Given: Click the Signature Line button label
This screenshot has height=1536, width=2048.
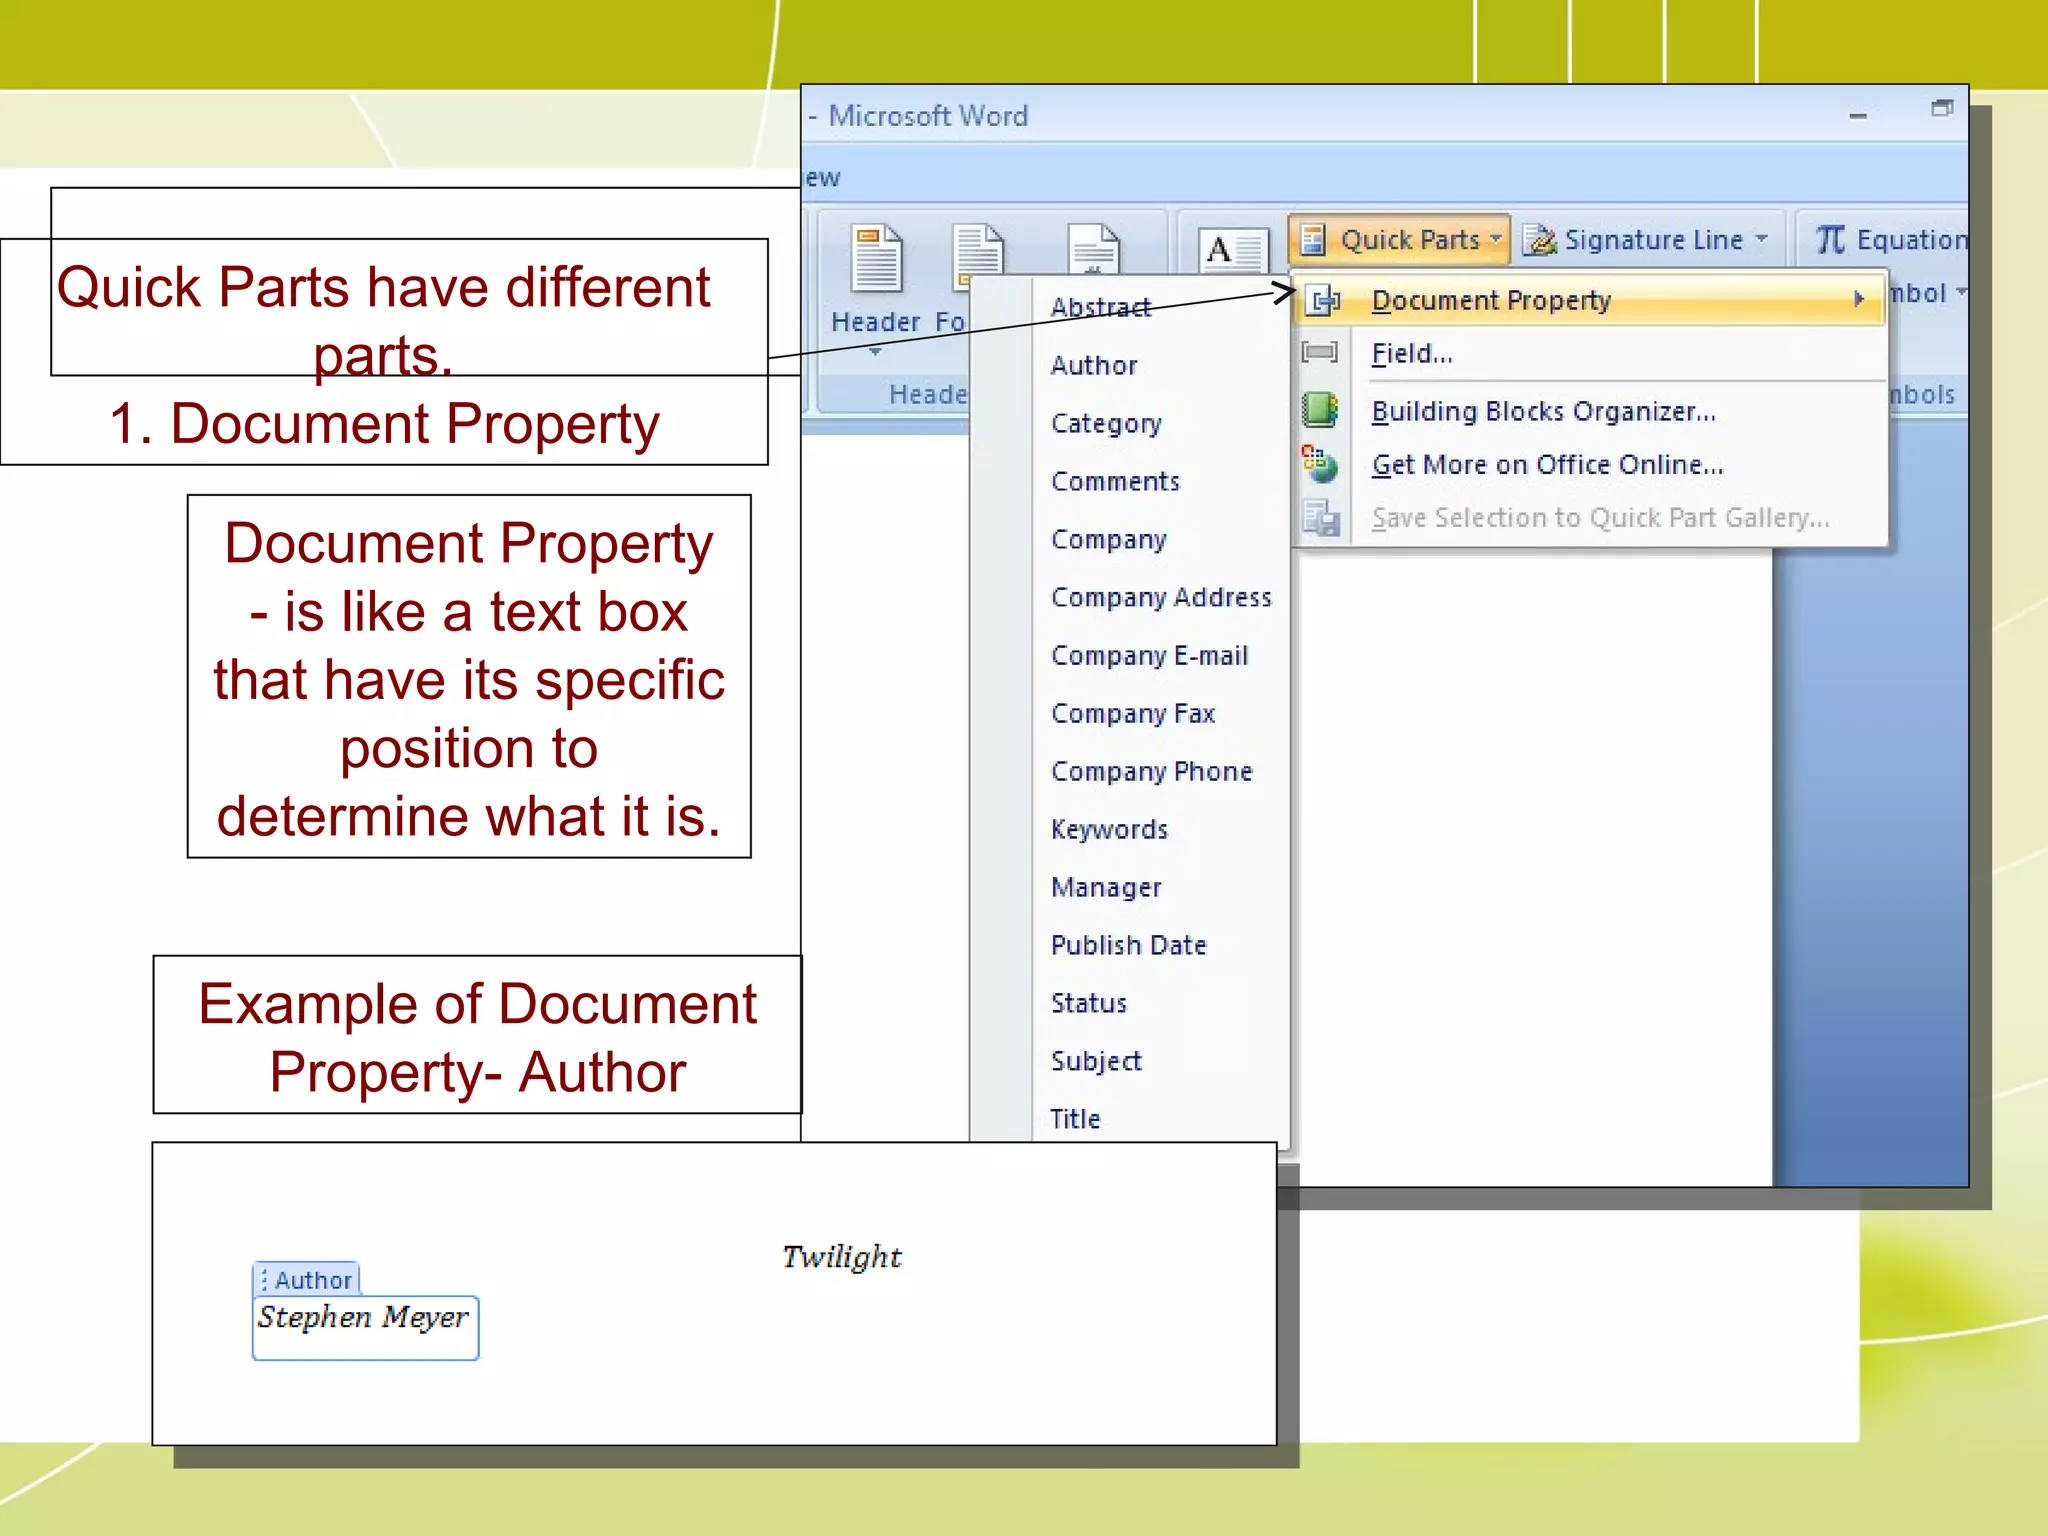Looking at the screenshot, I should 1653,240.
